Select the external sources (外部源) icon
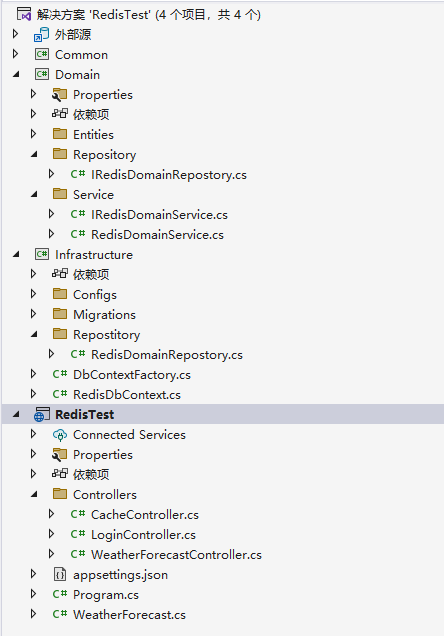This screenshot has height=636, width=444. click(41, 34)
